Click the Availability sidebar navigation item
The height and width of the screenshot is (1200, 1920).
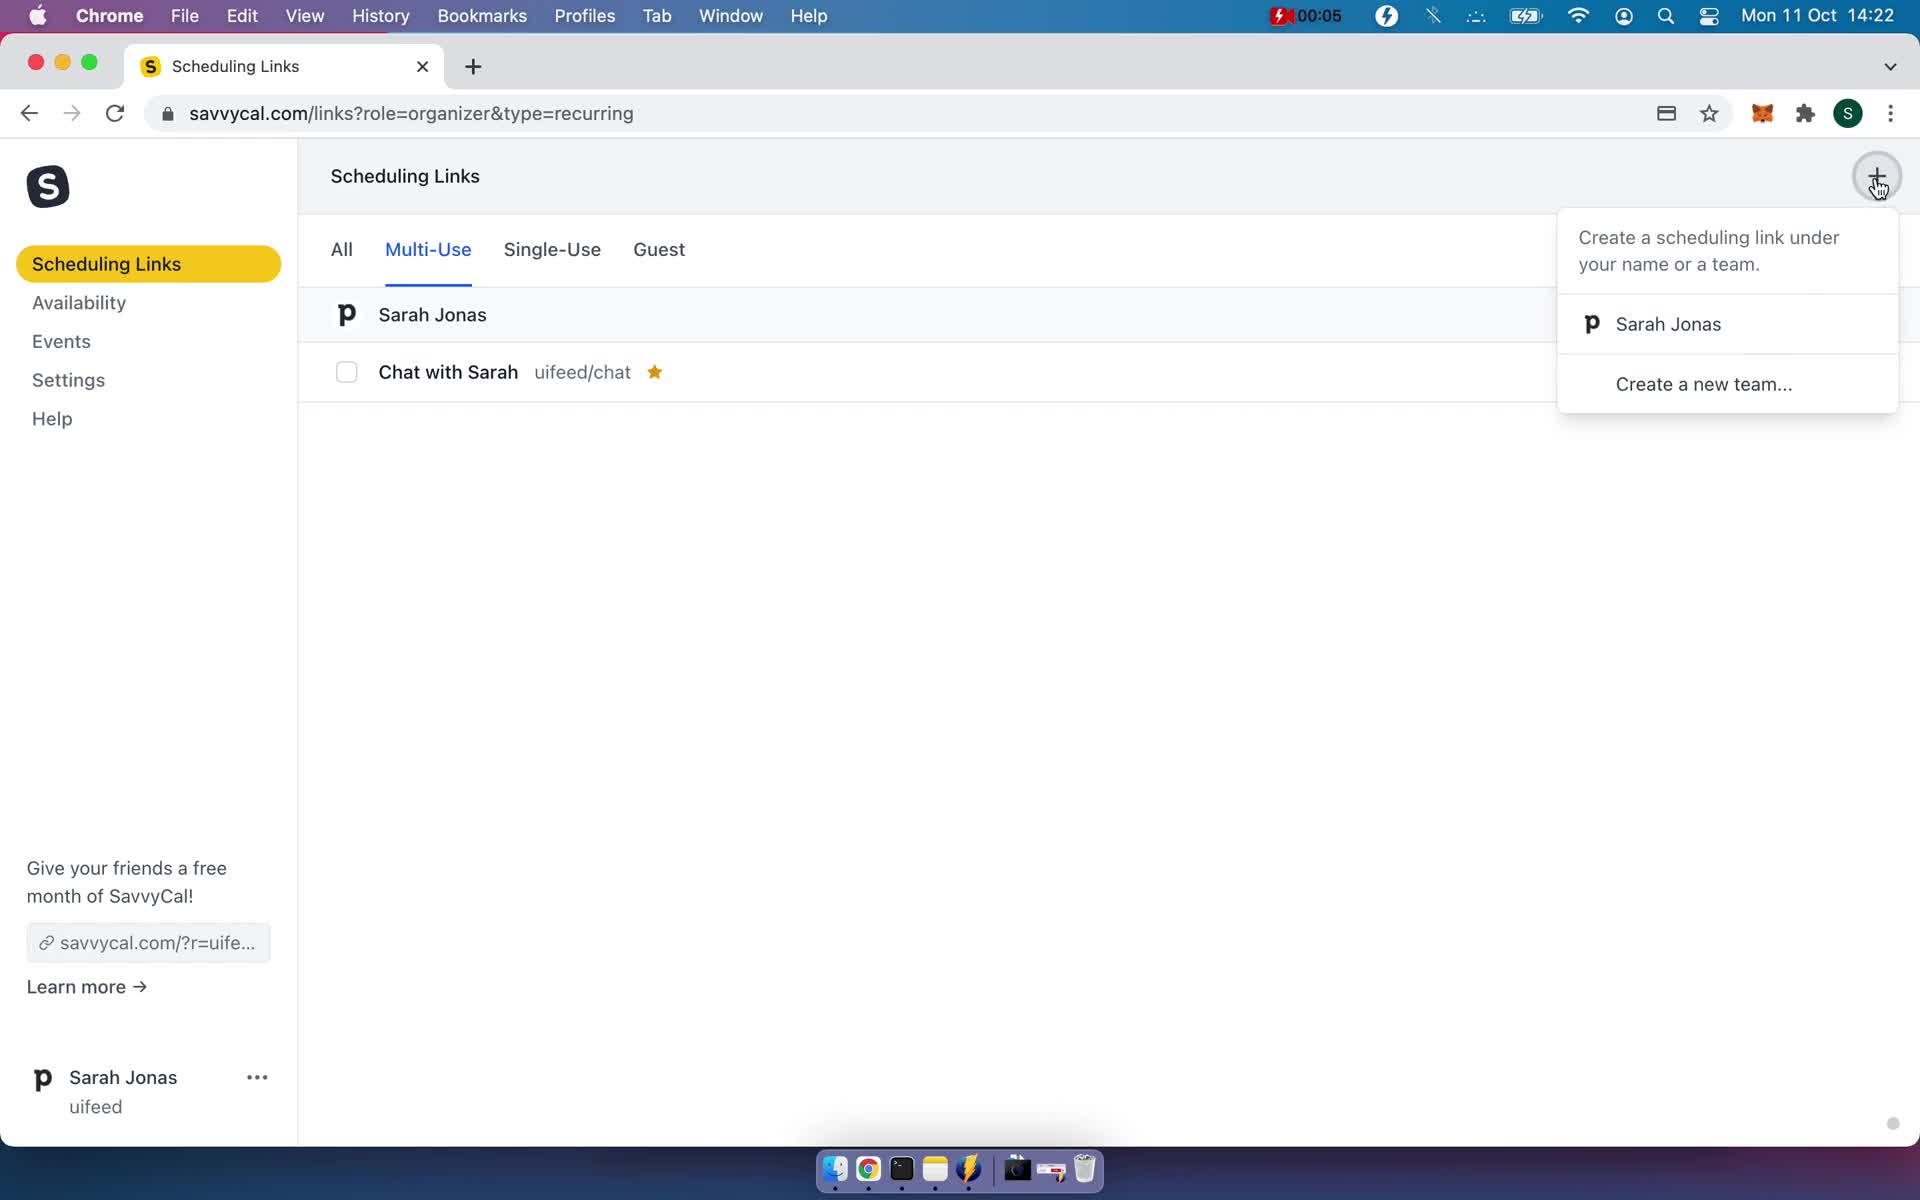pyautogui.click(x=79, y=303)
